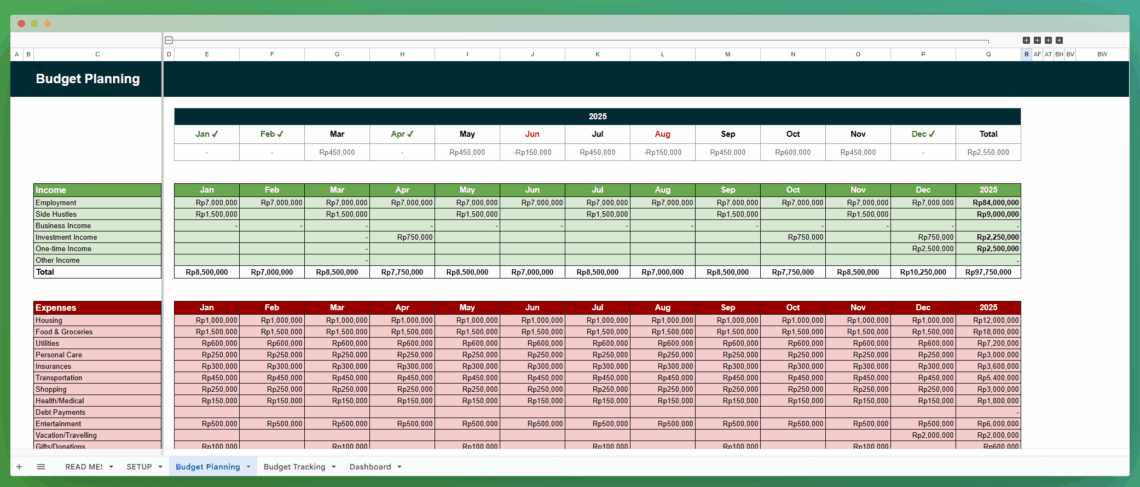Select the Insurances row label
The height and width of the screenshot is (487, 1140).
pos(97,366)
